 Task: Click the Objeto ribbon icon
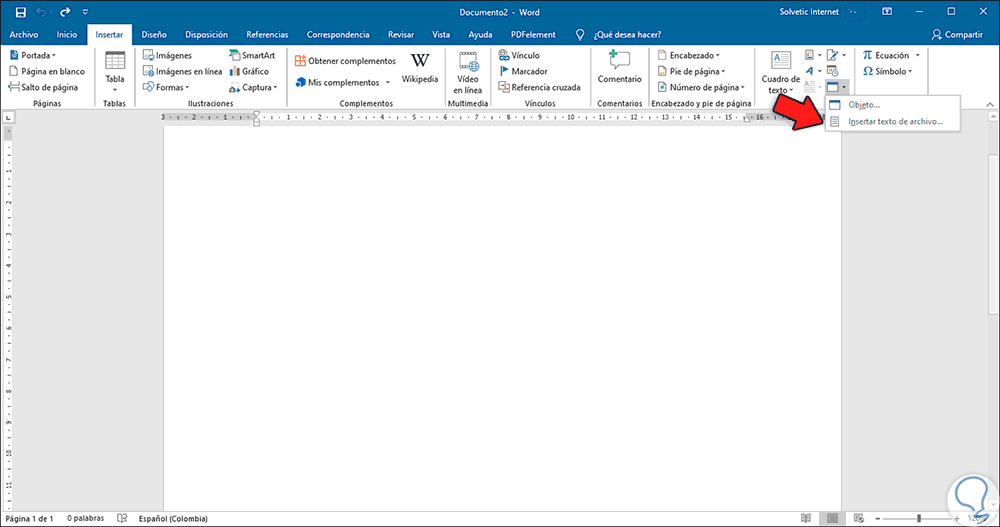pyautogui.click(x=833, y=87)
